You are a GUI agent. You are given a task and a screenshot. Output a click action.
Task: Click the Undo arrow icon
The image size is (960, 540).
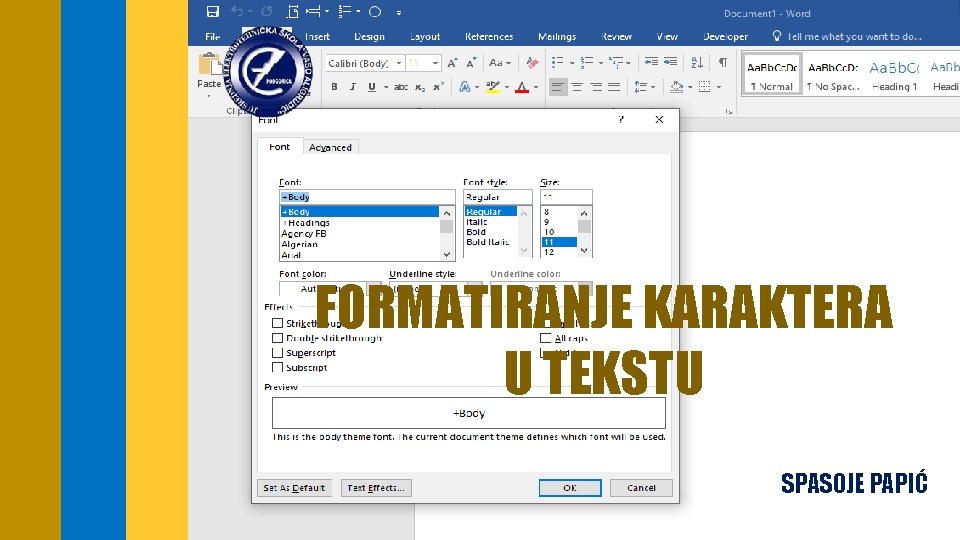237,12
